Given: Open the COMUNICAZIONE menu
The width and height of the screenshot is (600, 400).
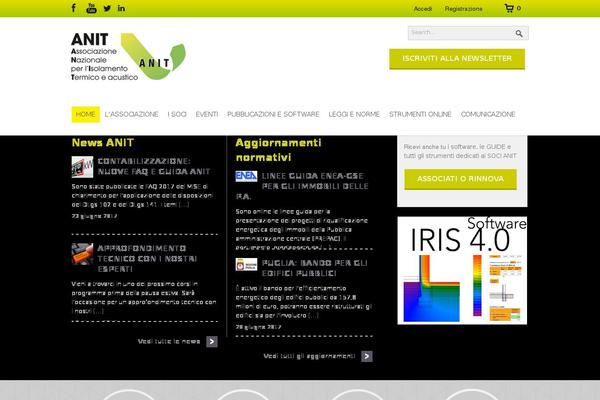Looking at the screenshot, I should tap(488, 114).
